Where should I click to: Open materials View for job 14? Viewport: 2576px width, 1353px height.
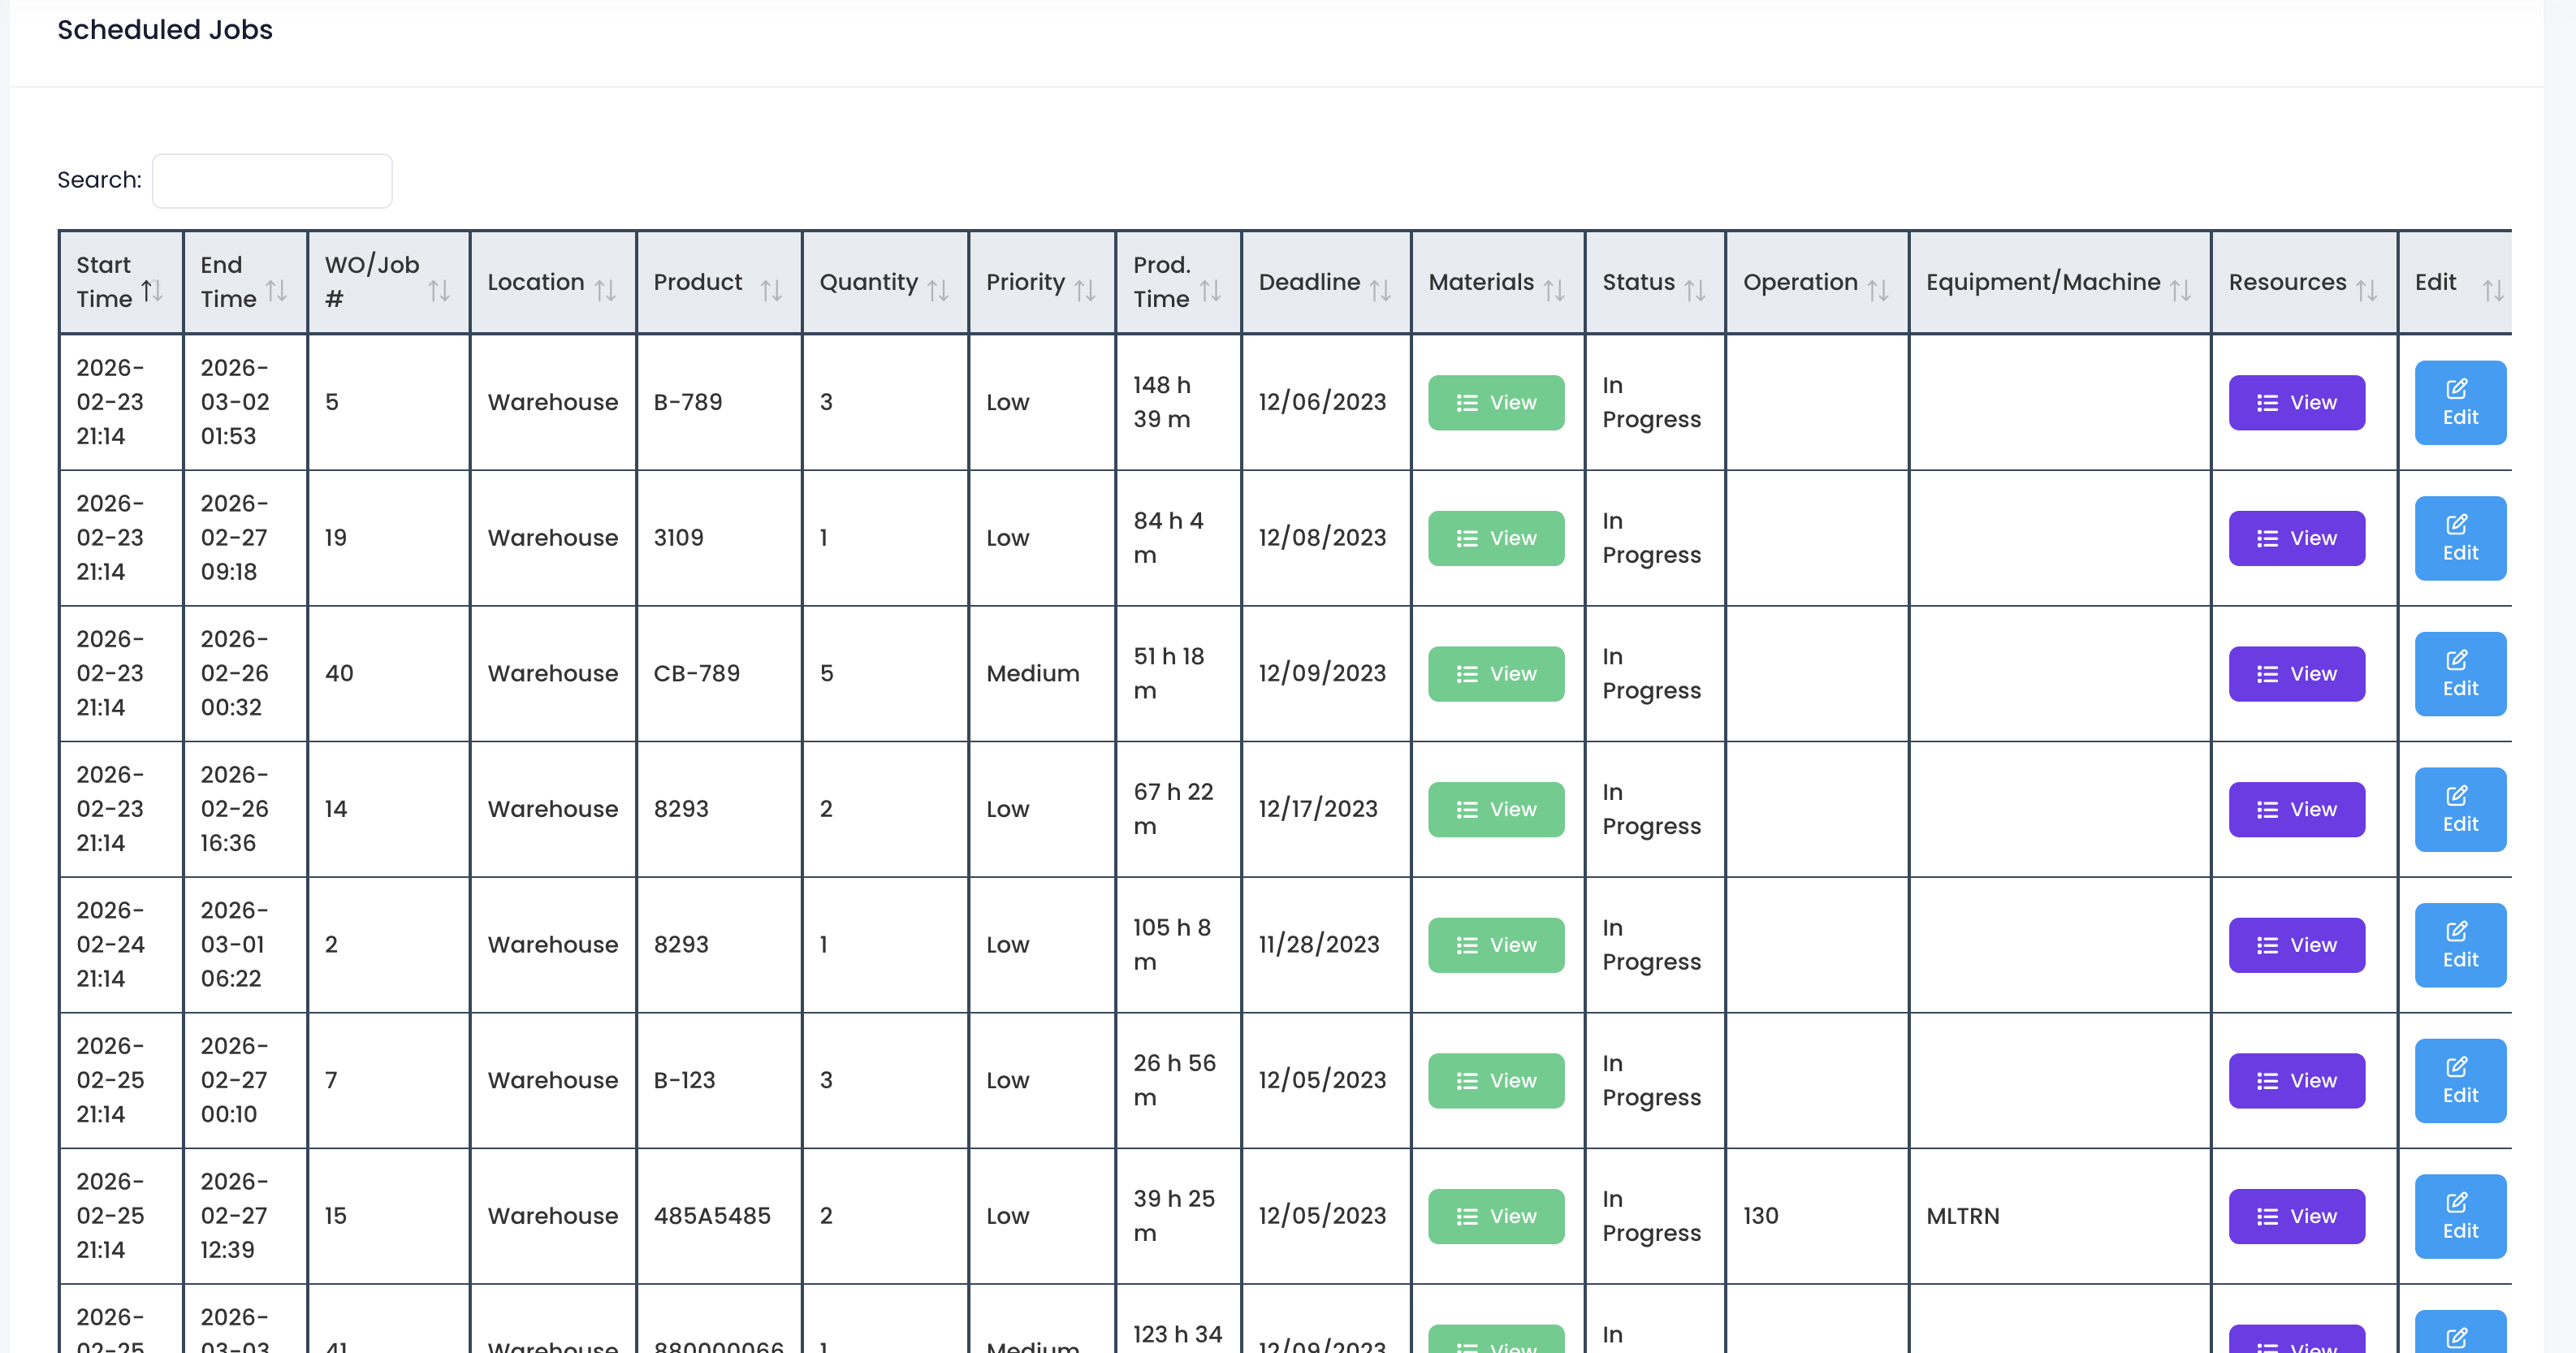tap(1495, 810)
